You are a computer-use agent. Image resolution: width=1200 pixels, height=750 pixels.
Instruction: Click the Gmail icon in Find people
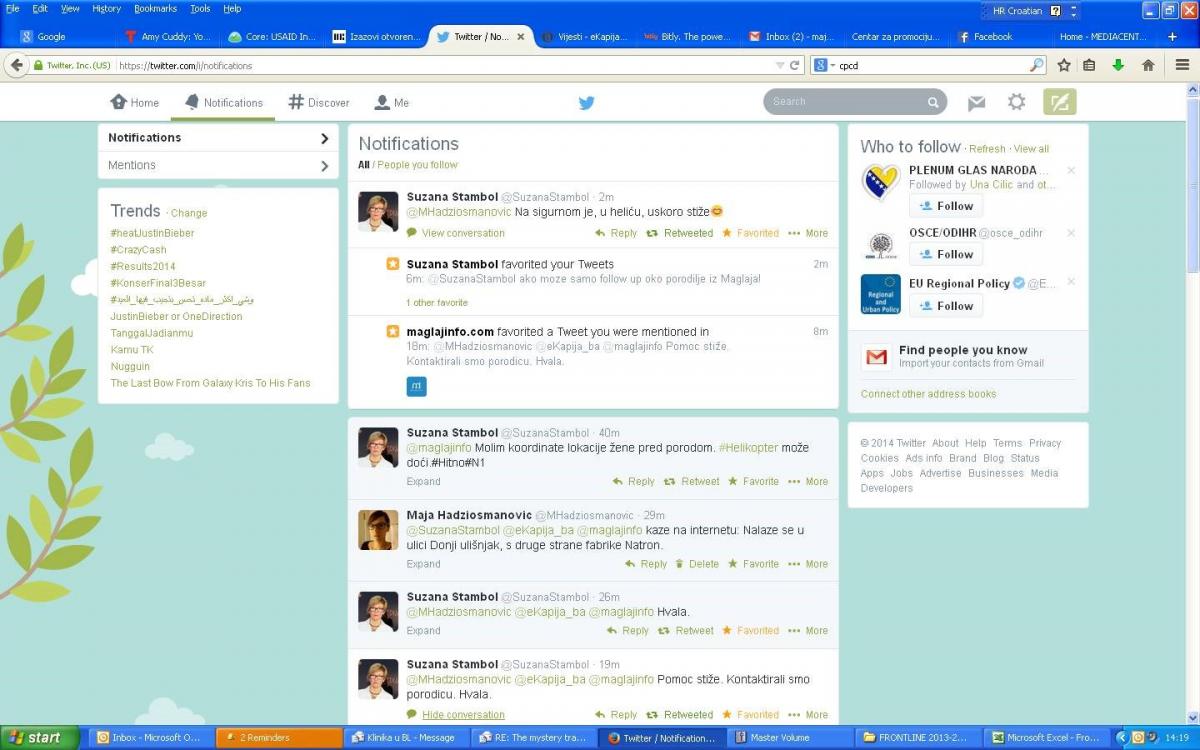coord(876,357)
